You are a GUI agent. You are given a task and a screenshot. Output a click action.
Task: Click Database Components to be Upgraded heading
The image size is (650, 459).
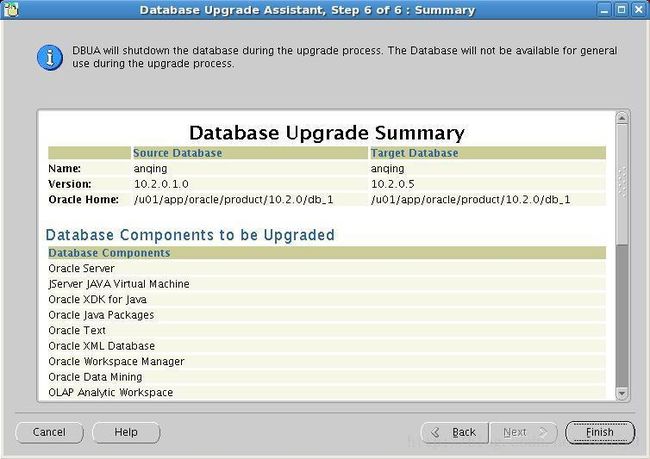190,235
